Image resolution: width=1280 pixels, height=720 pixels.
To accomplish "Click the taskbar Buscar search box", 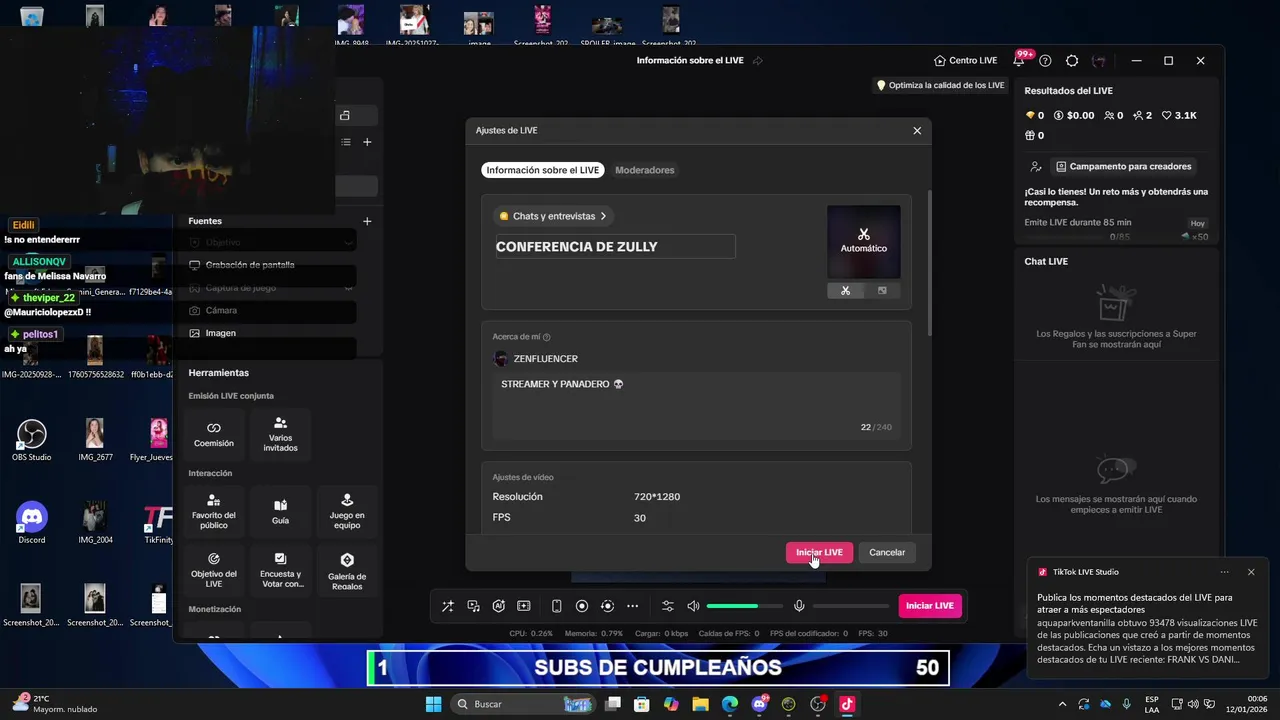I will [524, 704].
